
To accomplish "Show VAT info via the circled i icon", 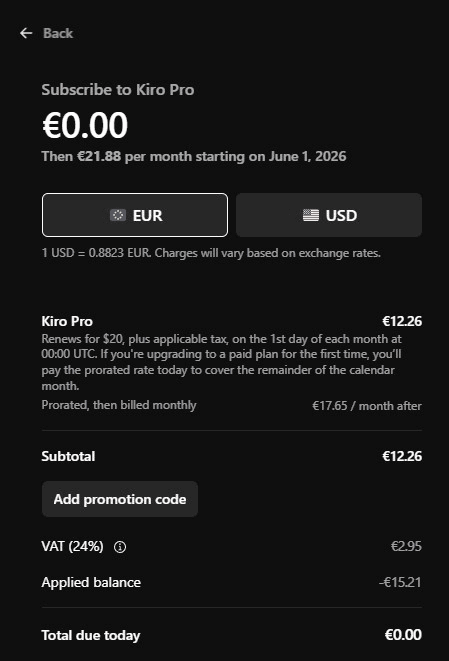I will click(120, 547).
